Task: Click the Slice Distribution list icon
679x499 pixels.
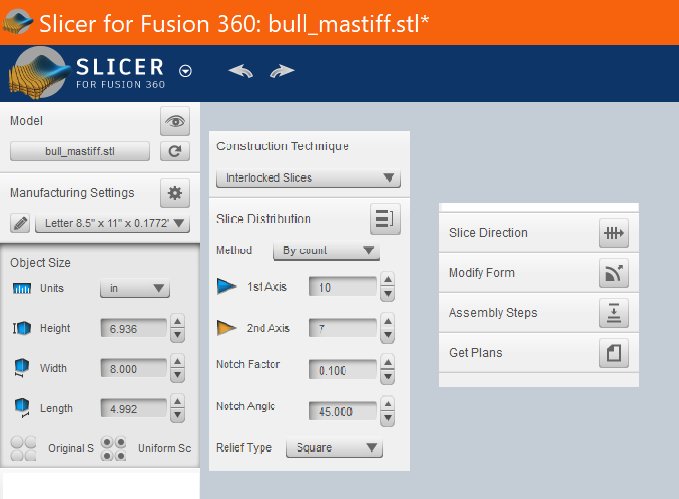Action: click(x=385, y=219)
